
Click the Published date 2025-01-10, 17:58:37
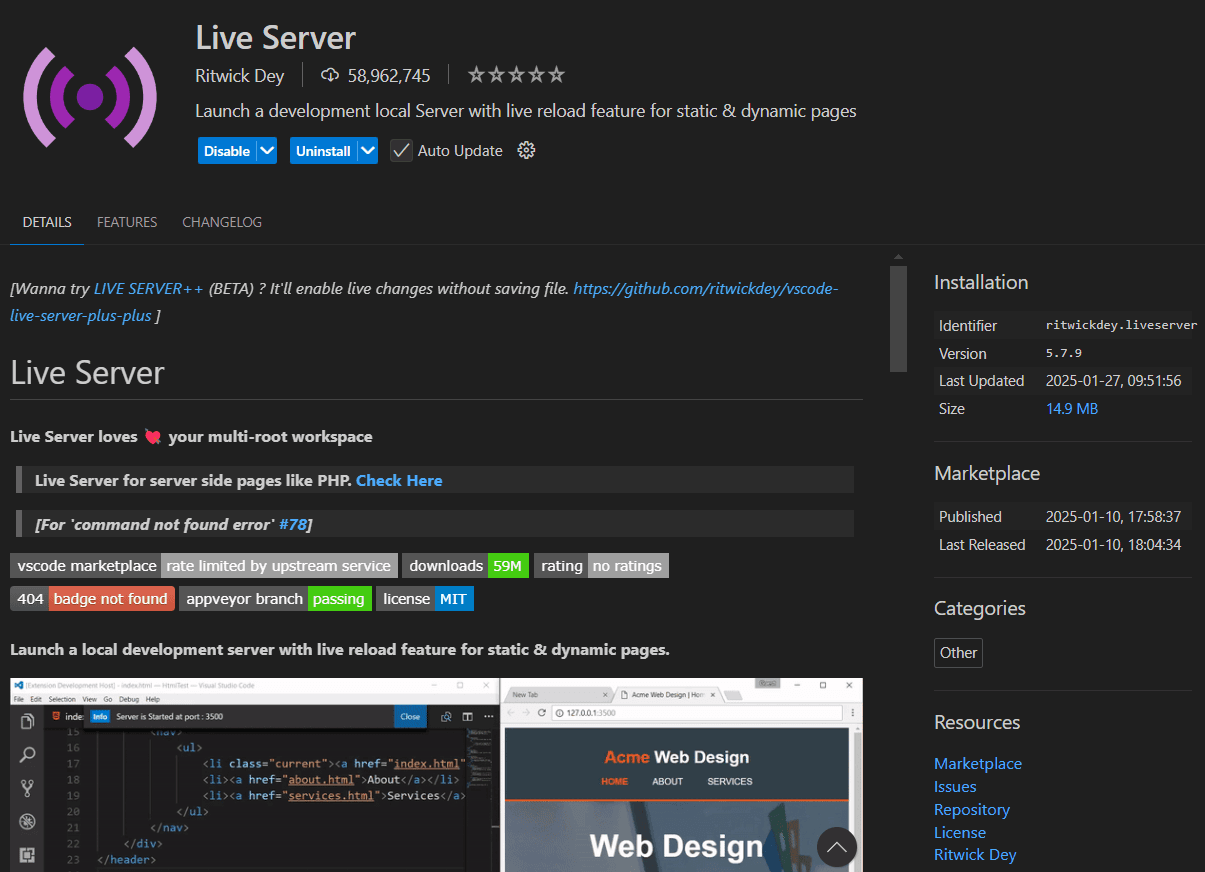[1113, 517]
